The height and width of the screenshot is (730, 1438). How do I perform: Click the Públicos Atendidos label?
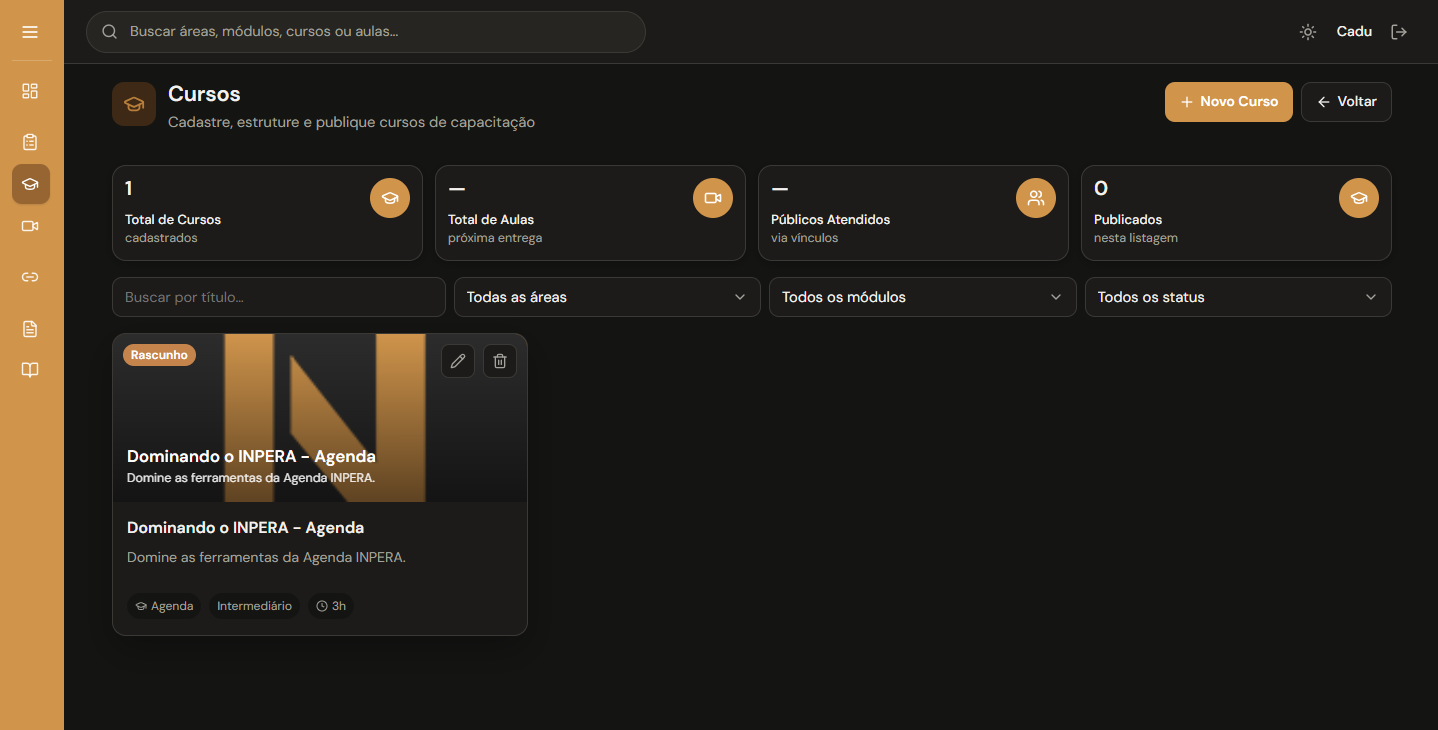click(x=830, y=220)
